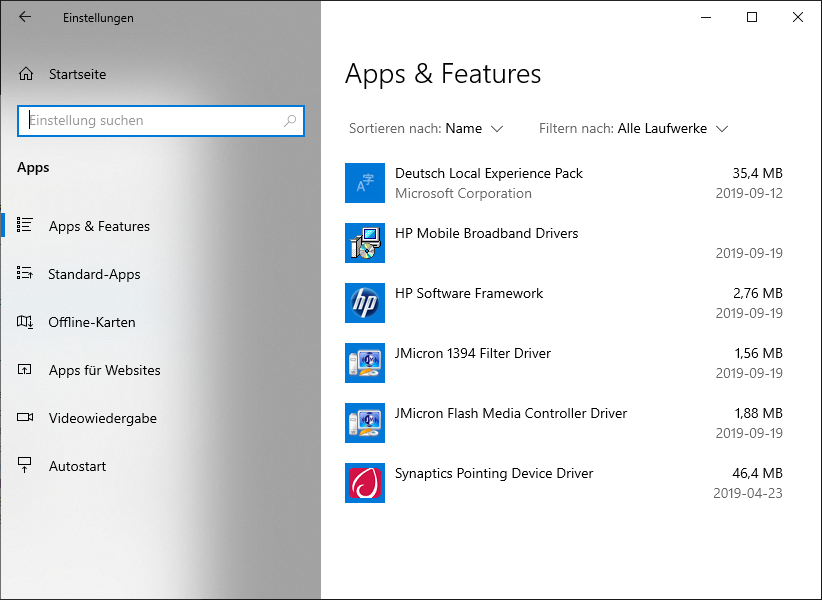The width and height of the screenshot is (822, 600).
Task: Click the Synaptics Pointing Device Driver icon
Action: [365, 483]
